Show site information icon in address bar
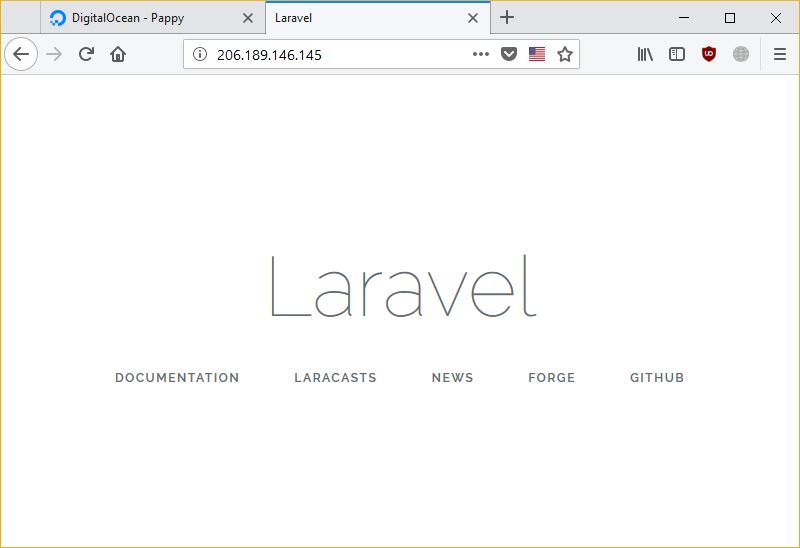Image resolution: width=800 pixels, height=548 pixels. point(200,54)
